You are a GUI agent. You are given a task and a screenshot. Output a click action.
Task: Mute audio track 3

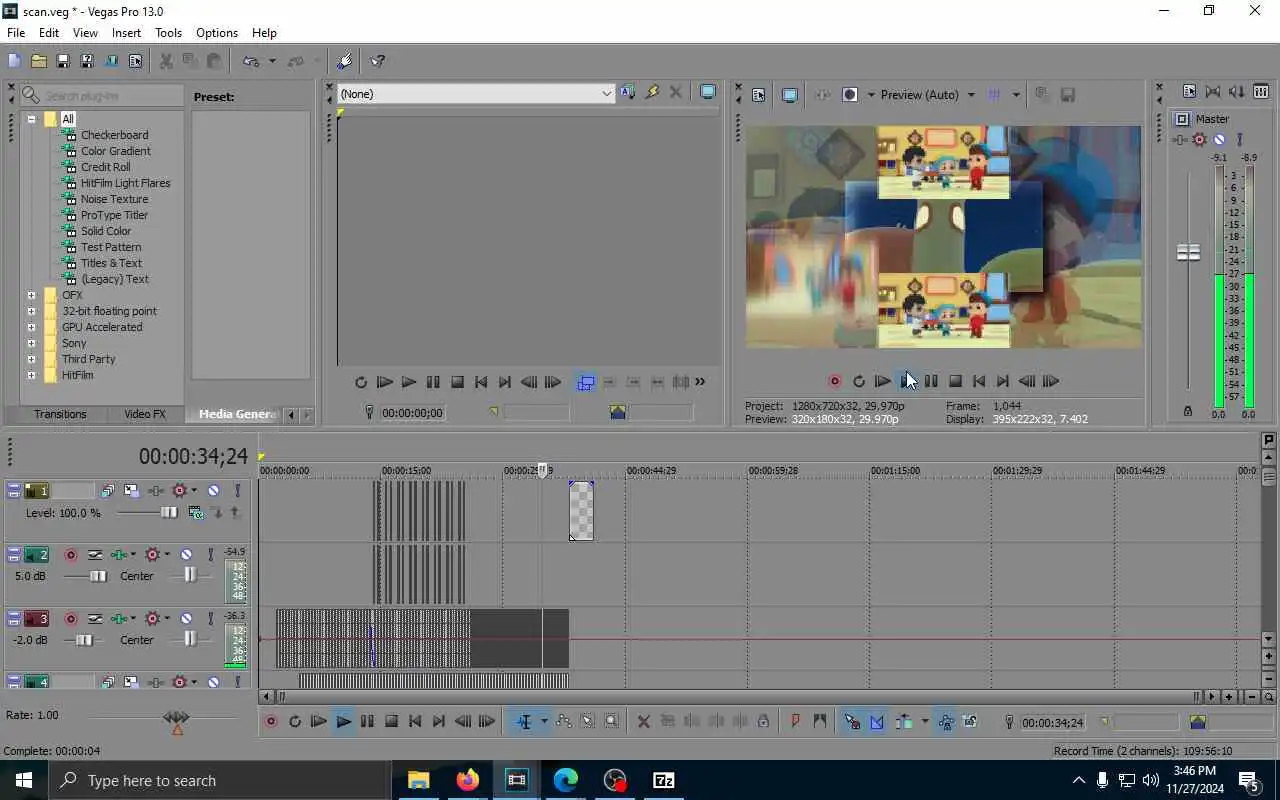(186, 618)
